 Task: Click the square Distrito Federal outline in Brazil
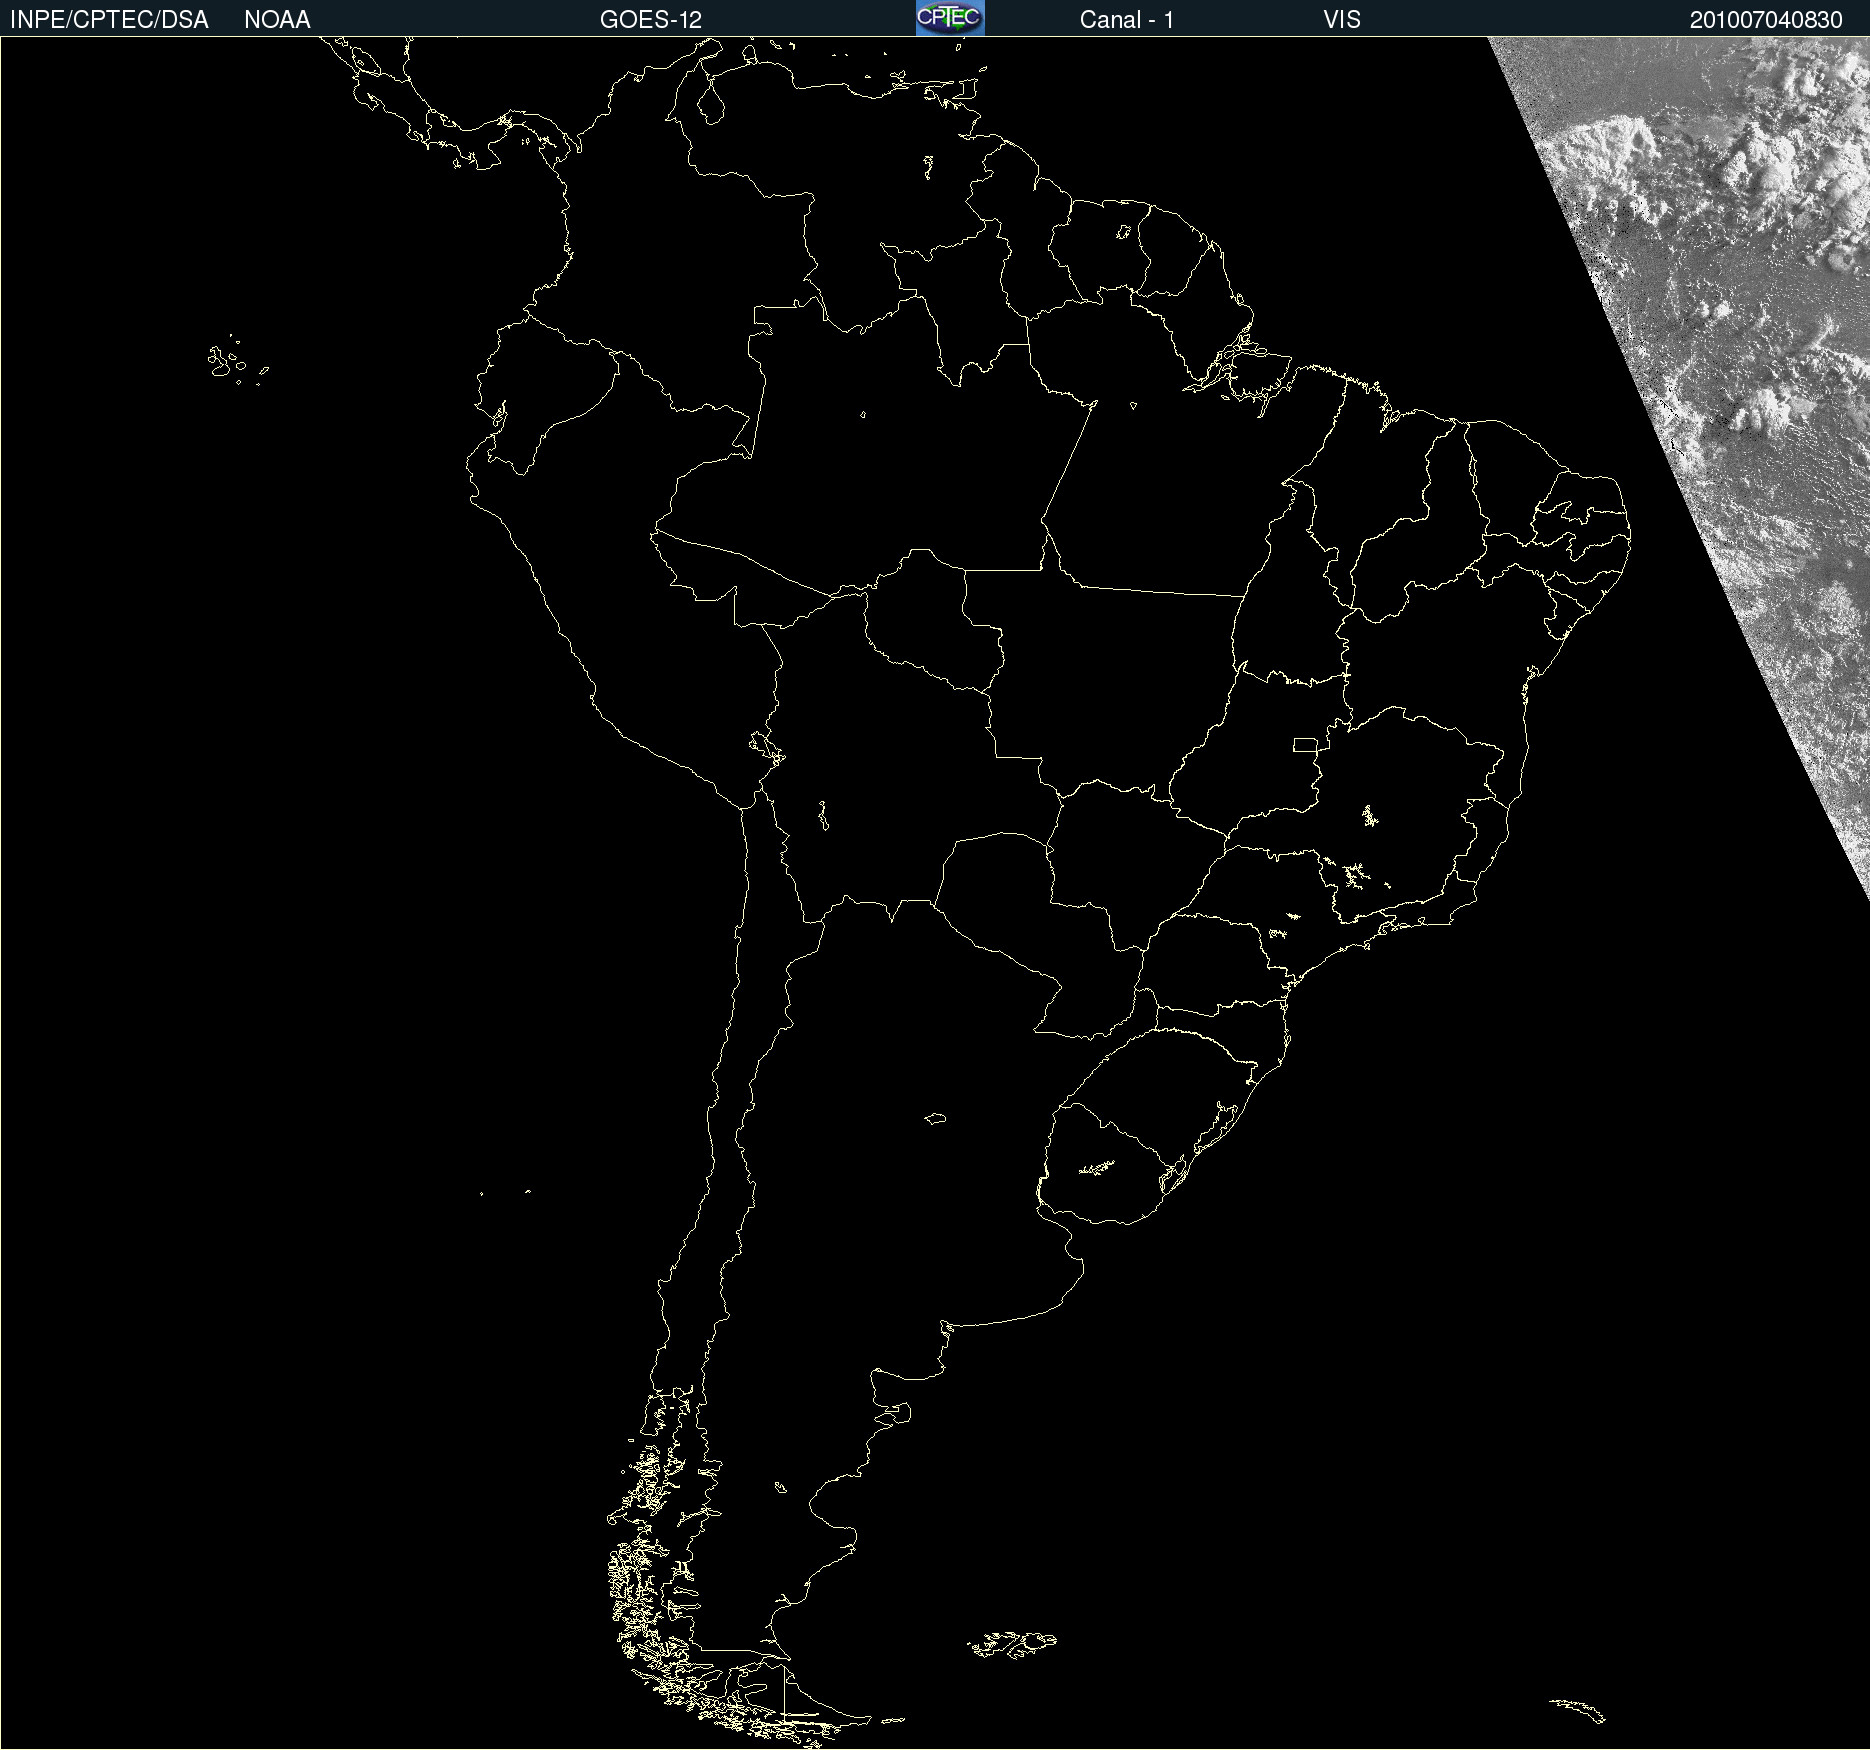pyautogui.click(x=1305, y=745)
